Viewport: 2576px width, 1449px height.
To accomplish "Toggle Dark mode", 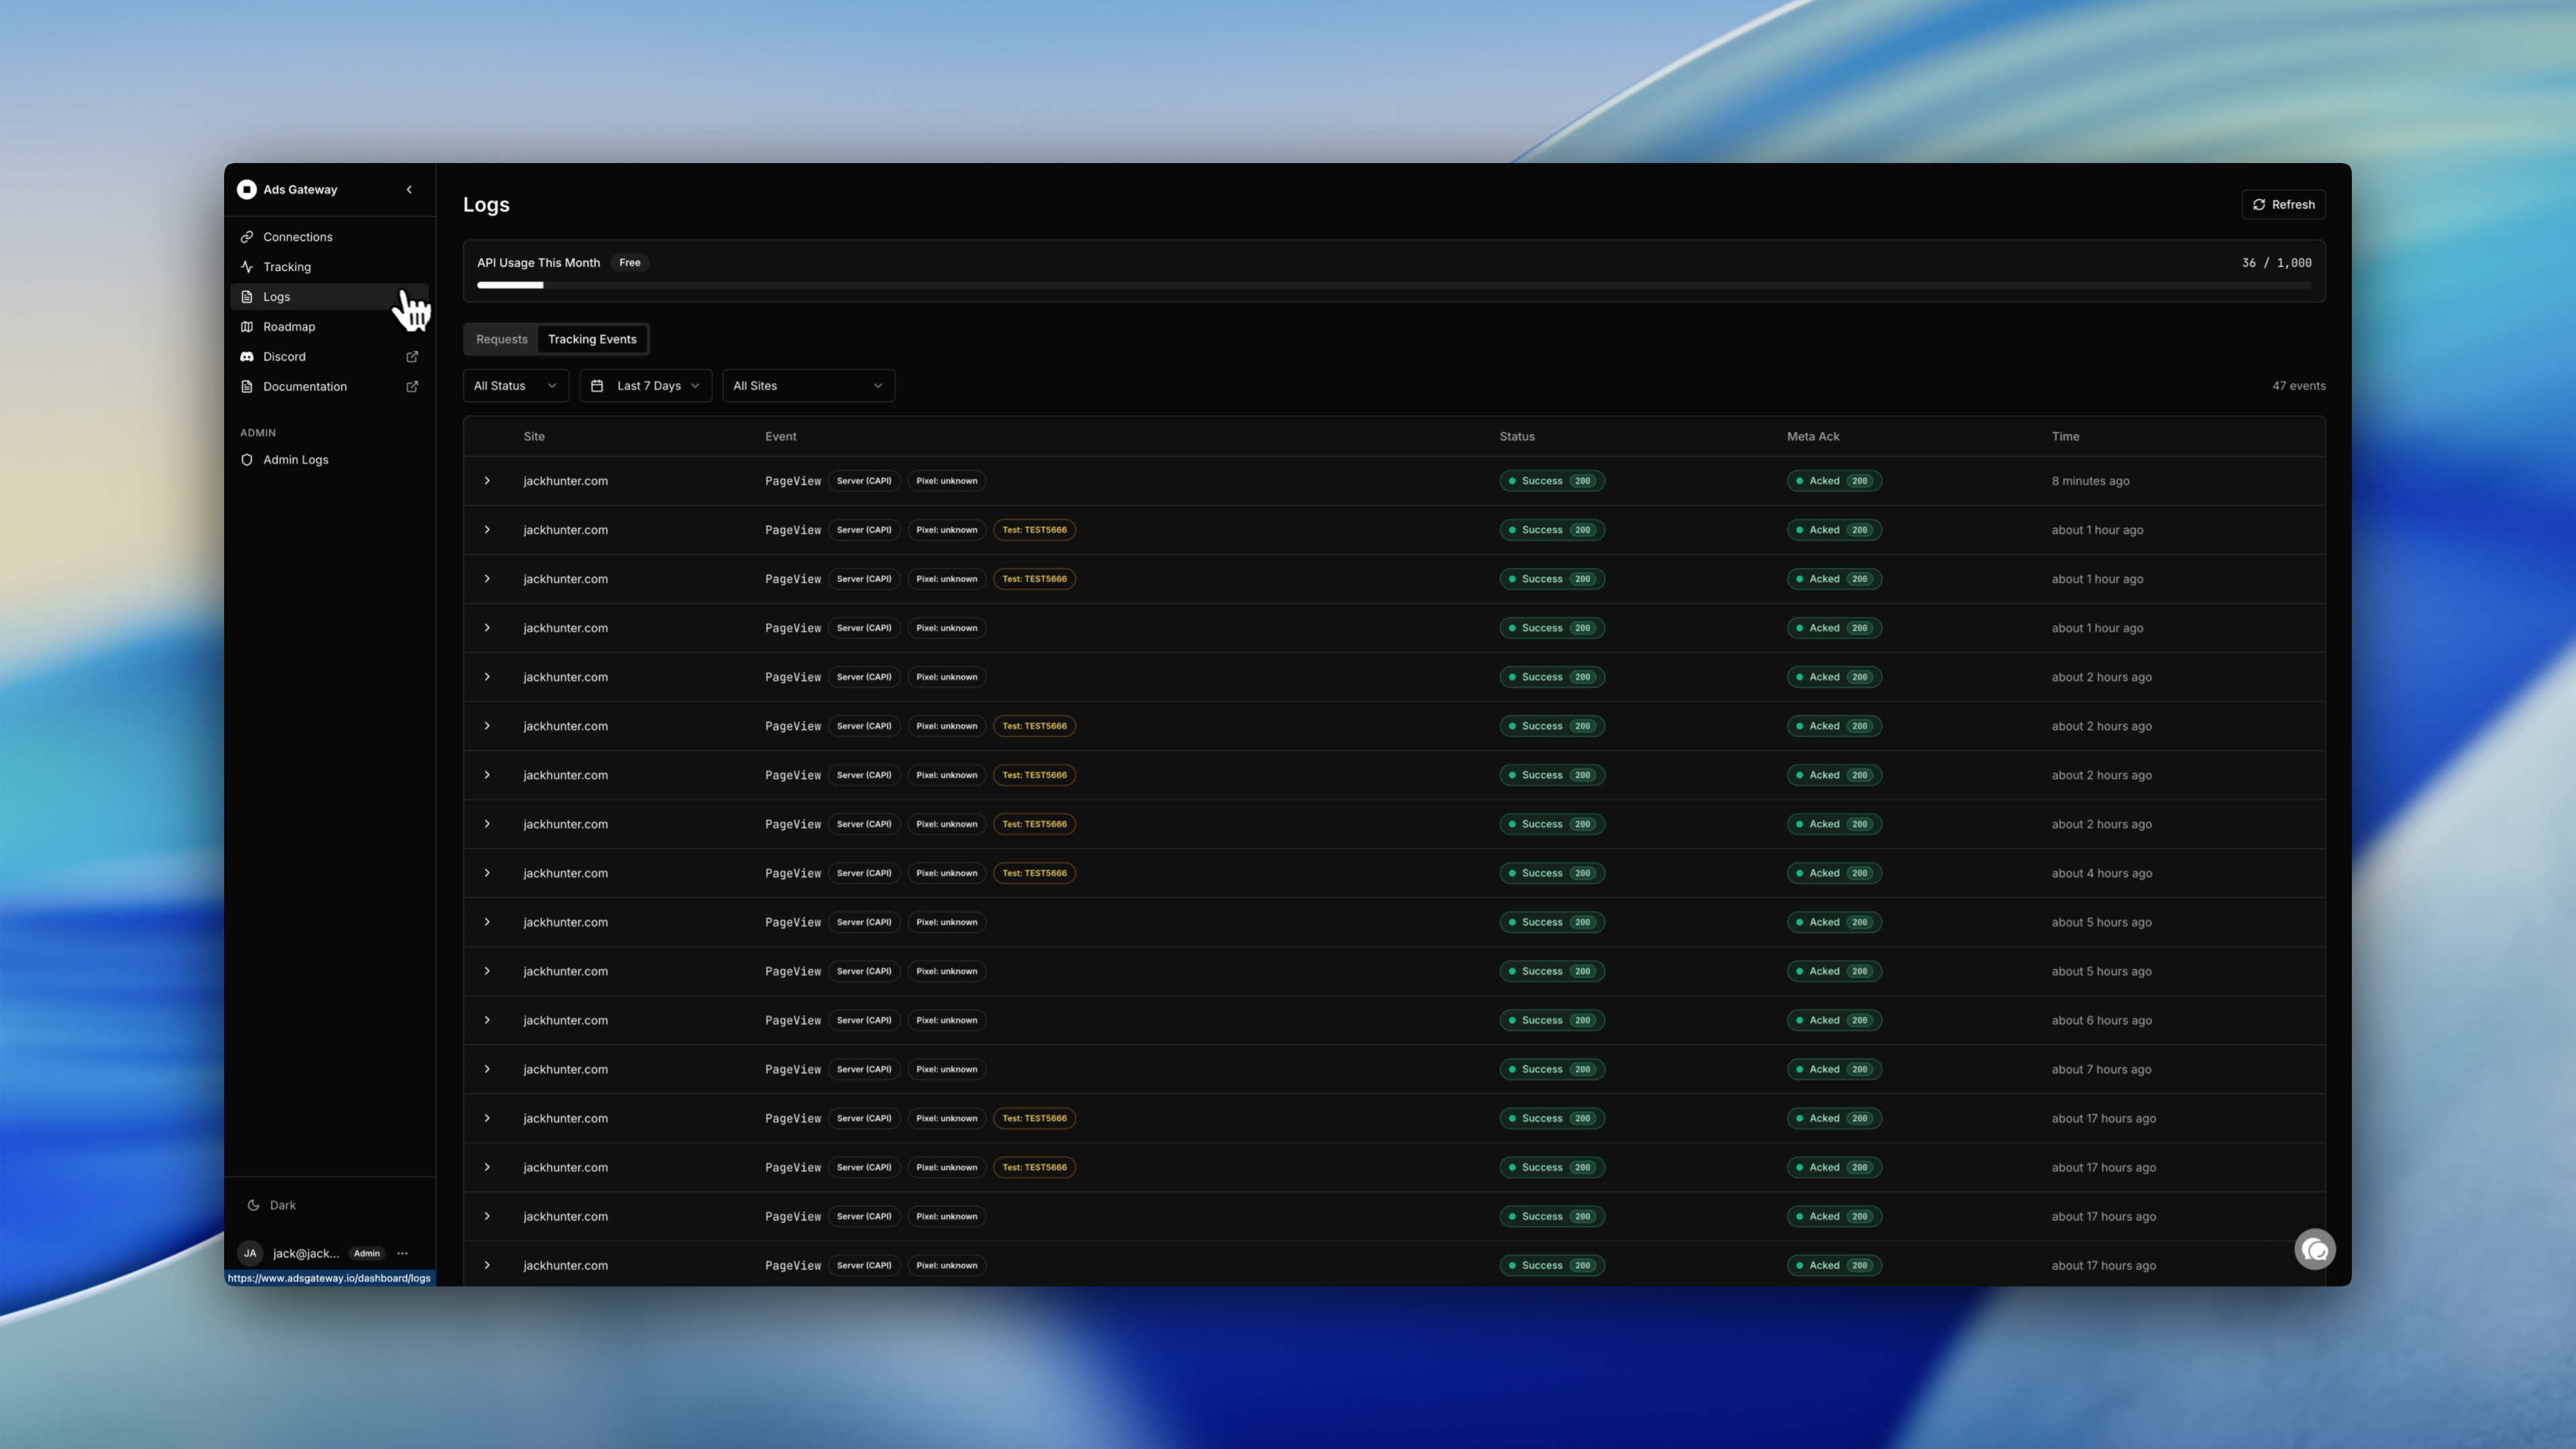I will (271, 1205).
